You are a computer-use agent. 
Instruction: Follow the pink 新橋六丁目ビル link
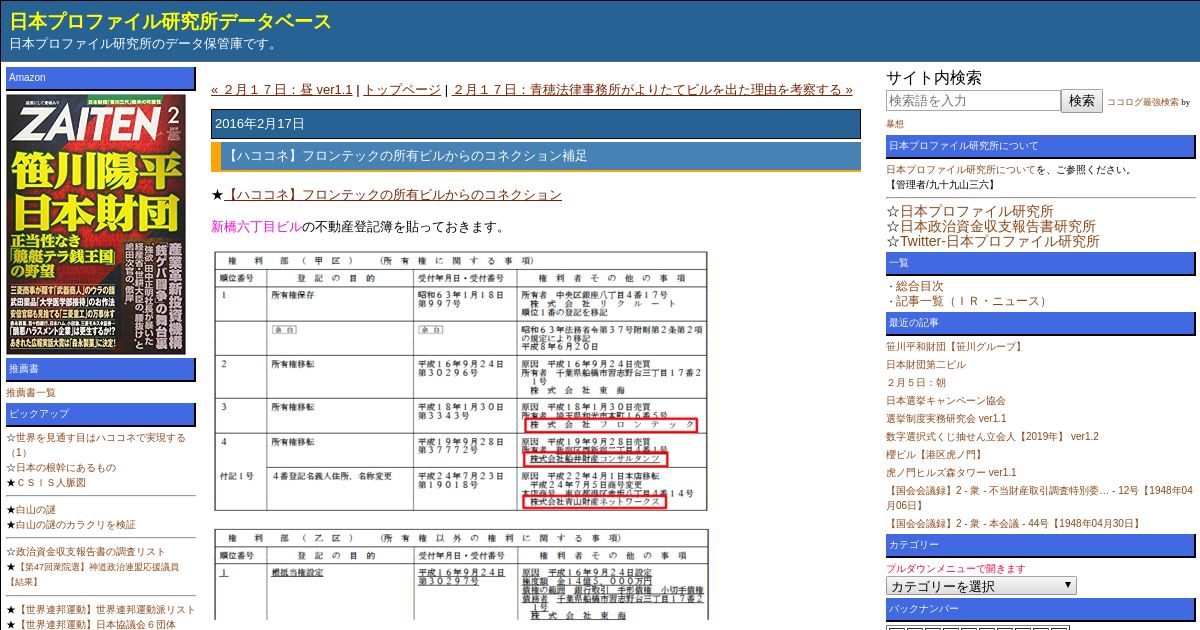point(256,227)
